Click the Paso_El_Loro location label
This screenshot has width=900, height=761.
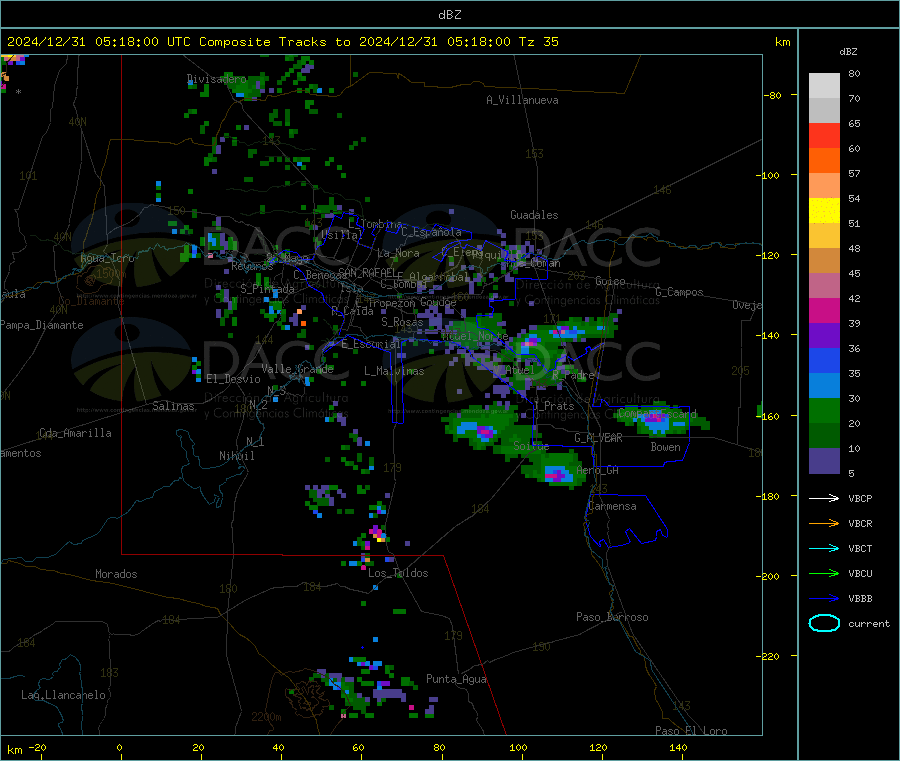point(691,731)
